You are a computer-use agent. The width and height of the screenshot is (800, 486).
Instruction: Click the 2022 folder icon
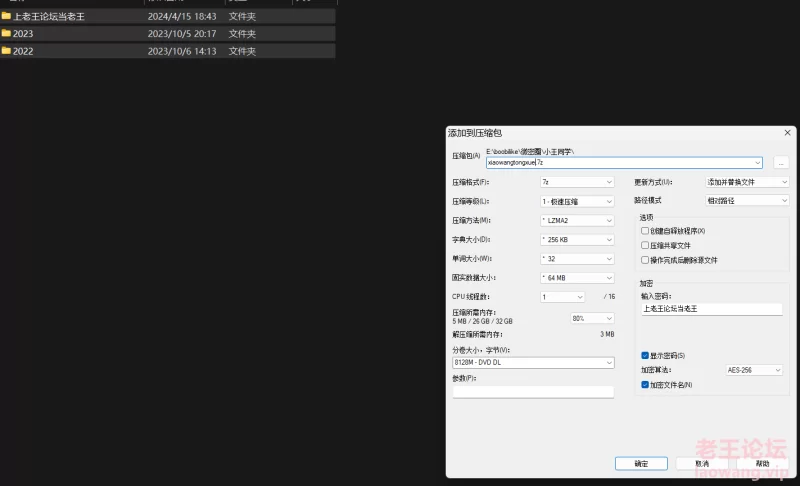6,50
